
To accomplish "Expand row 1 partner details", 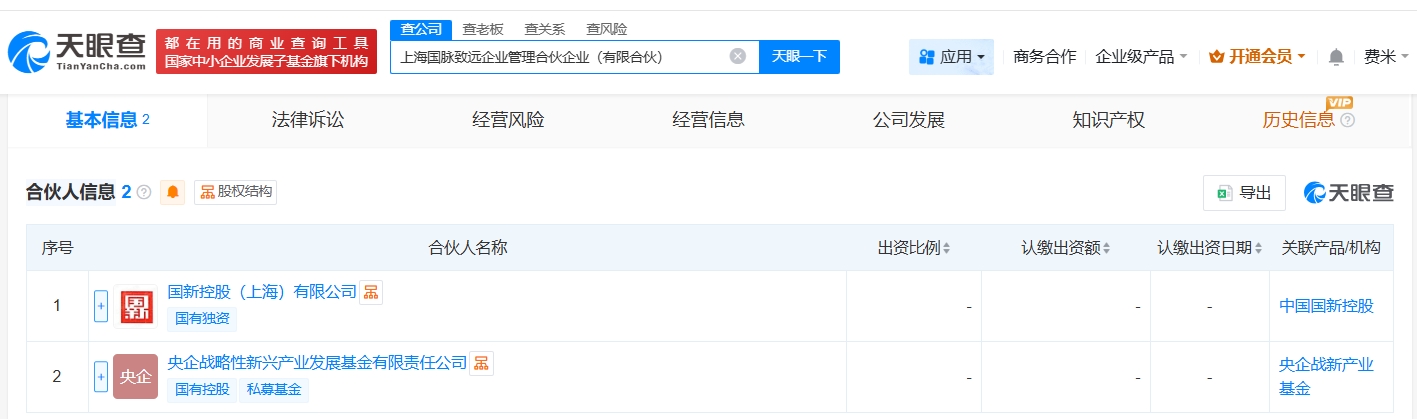I will tap(100, 306).
